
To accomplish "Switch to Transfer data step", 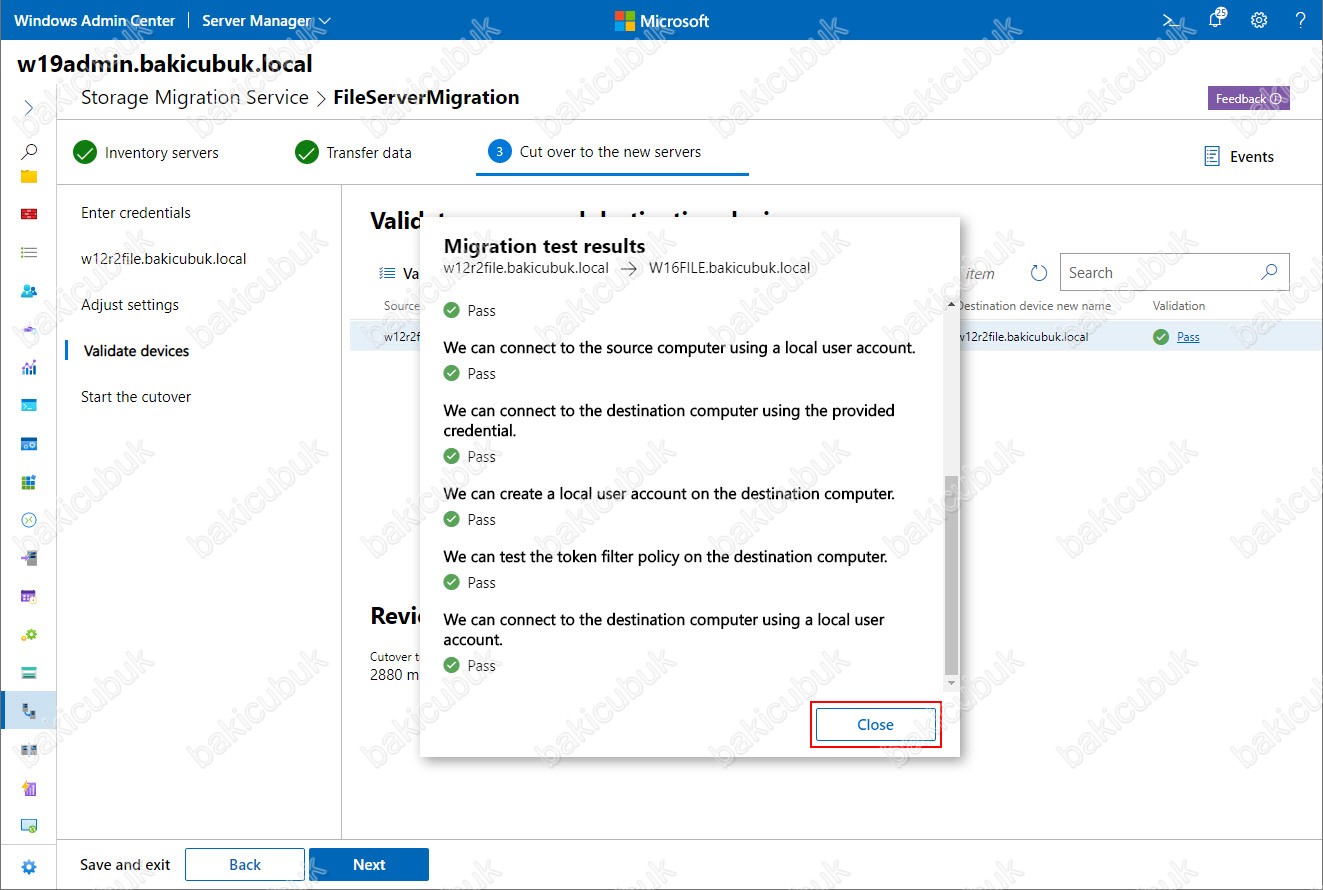I will click(353, 152).
